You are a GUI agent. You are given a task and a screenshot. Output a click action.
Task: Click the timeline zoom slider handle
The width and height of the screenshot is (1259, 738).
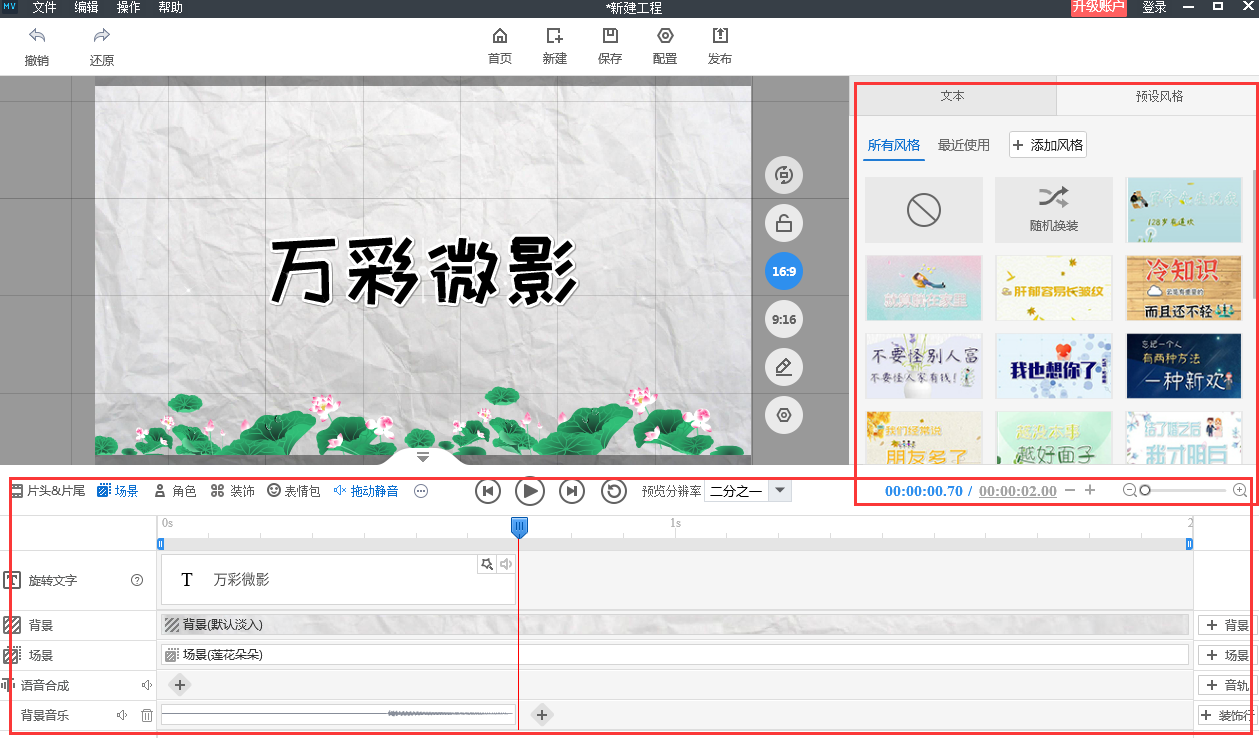pos(1145,490)
